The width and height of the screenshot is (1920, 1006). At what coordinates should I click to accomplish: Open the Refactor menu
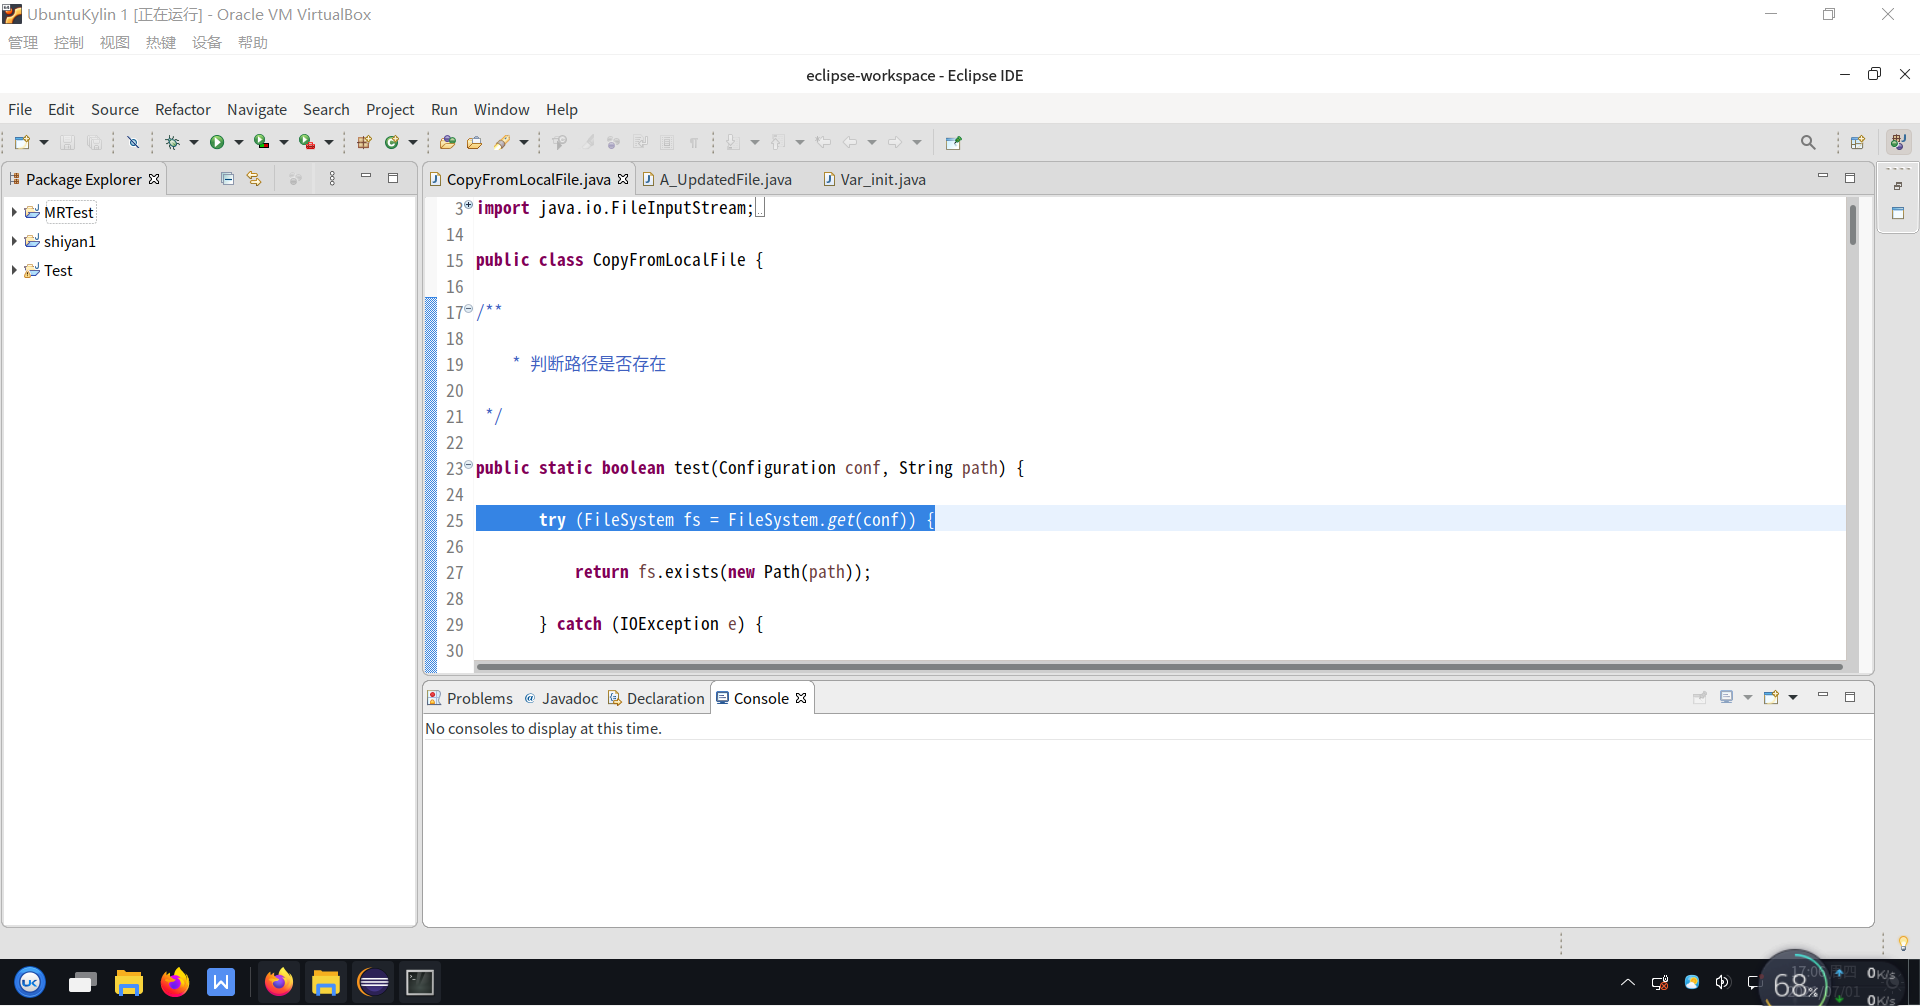183,109
